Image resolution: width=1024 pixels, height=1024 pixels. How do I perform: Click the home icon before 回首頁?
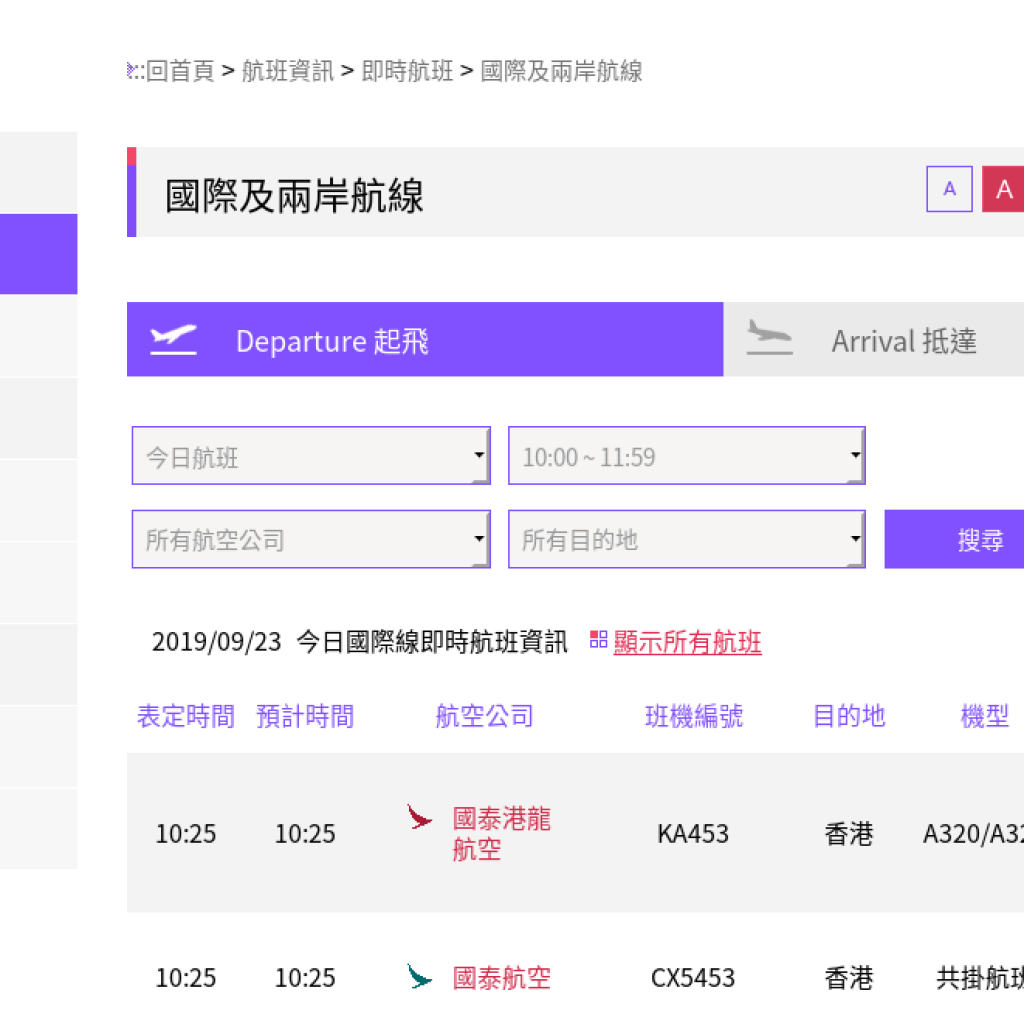131,71
